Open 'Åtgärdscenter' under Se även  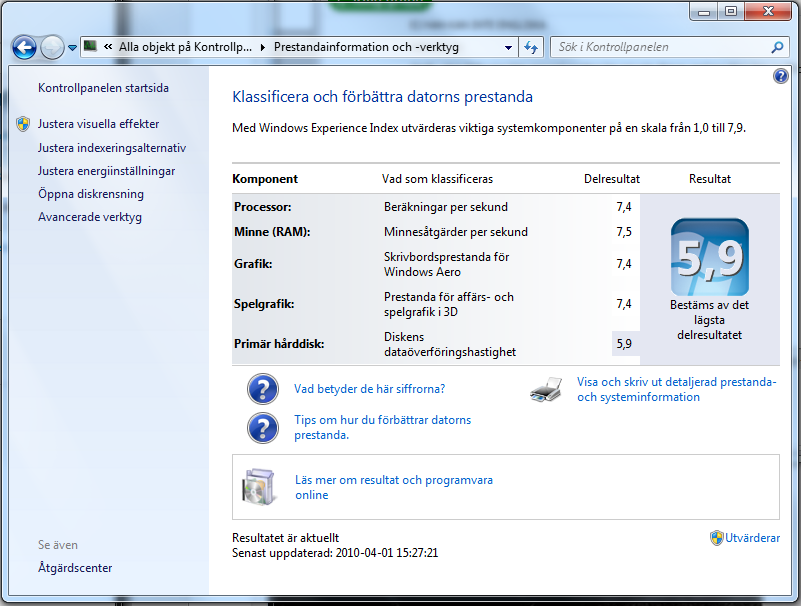pyautogui.click(x=75, y=567)
